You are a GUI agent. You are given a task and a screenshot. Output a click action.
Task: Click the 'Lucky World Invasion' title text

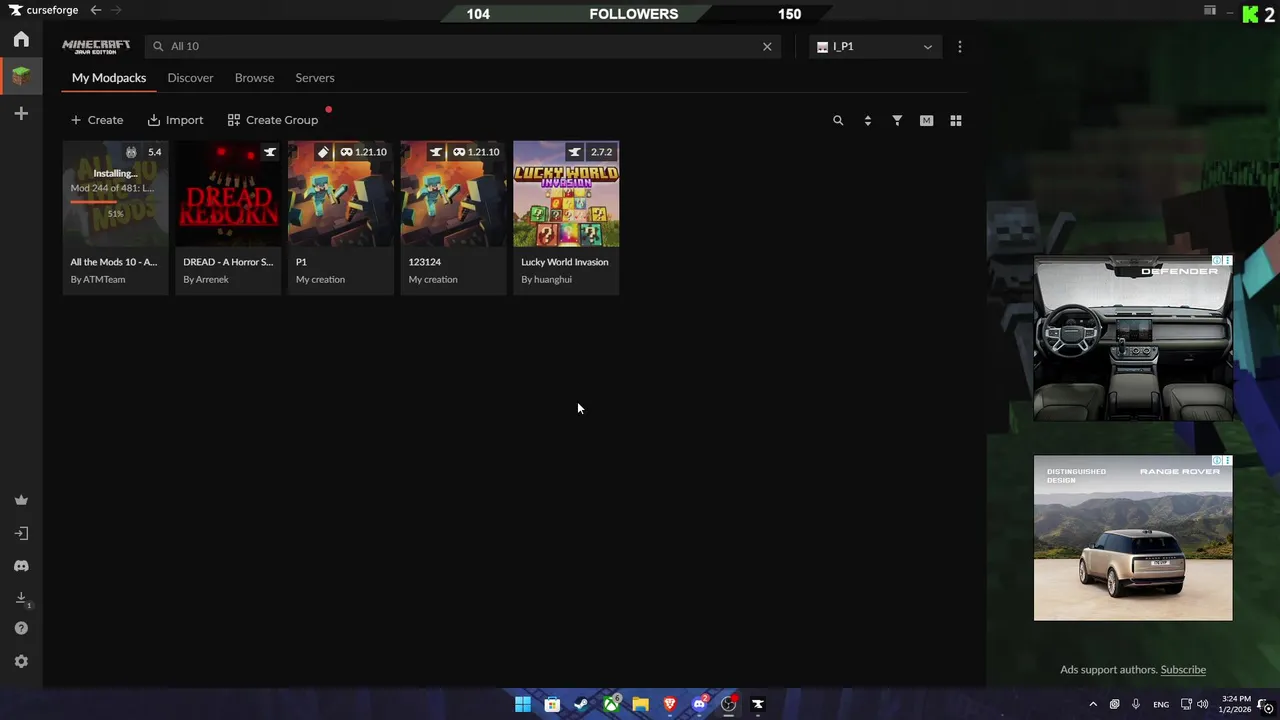click(564, 262)
